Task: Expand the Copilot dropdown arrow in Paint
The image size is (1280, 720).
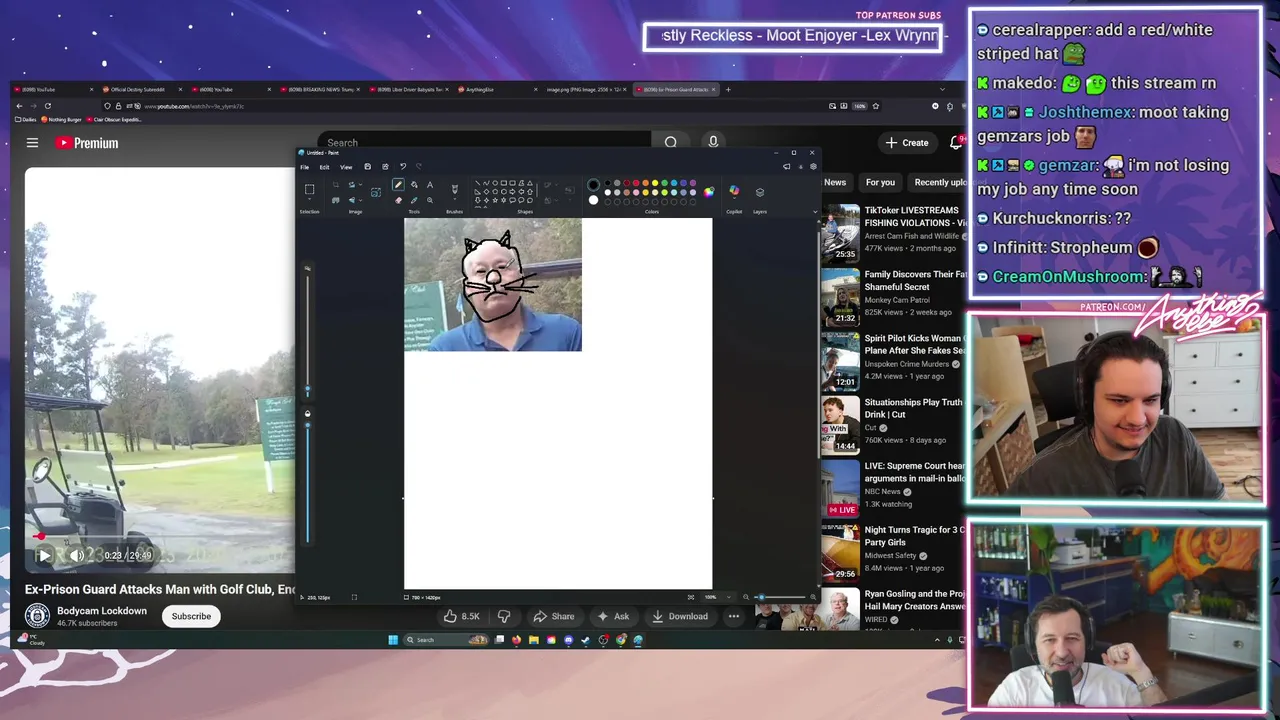Action: click(x=734, y=199)
